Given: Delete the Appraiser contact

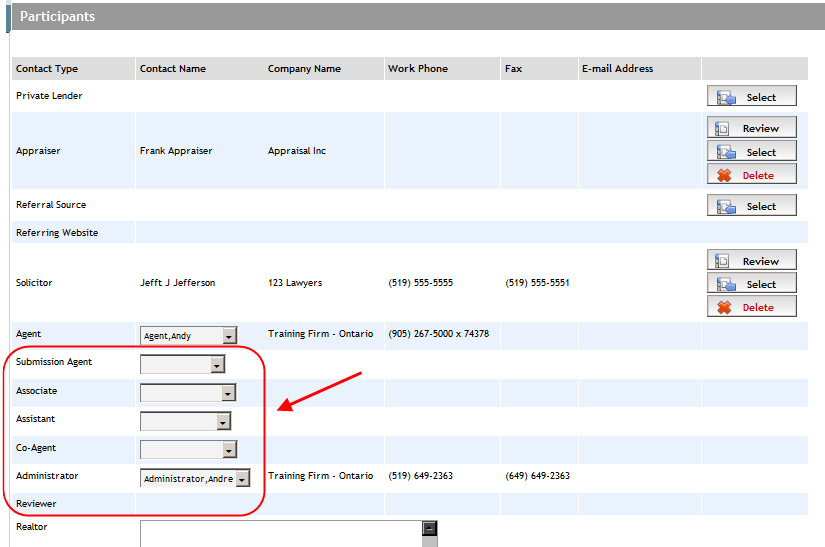Looking at the screenshot, I should [751, 175].
